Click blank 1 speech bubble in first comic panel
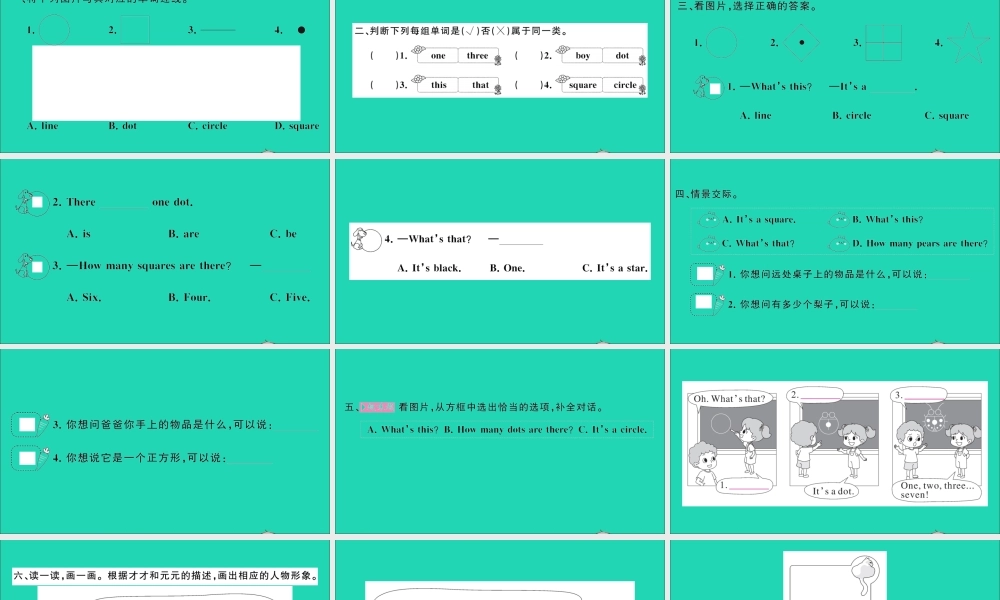This screenshot has height=600, width=1000. [745, 486]
